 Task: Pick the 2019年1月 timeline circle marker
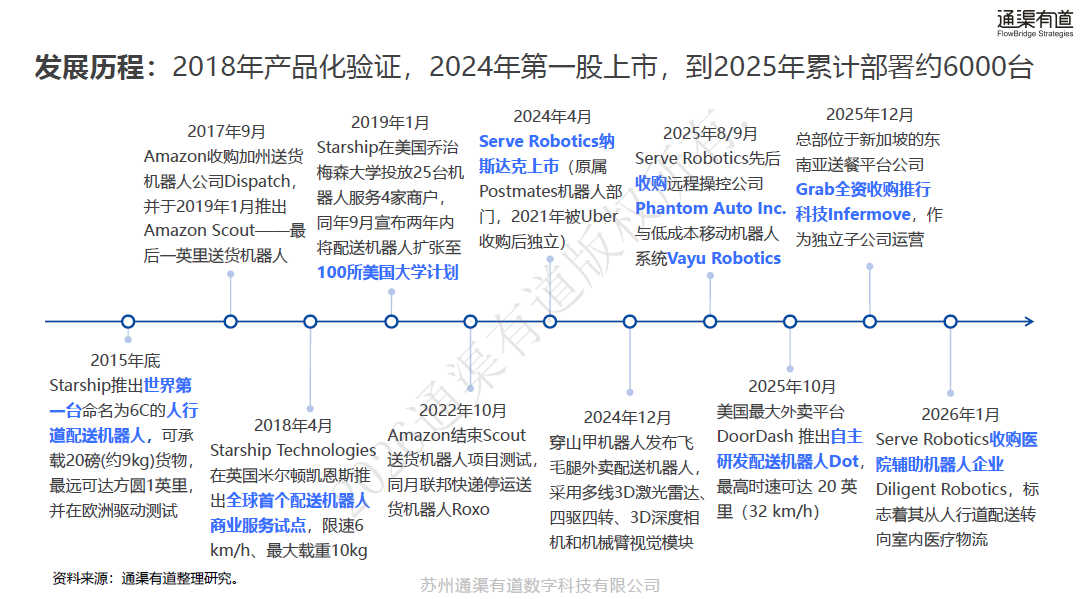[x=391, y=322]
